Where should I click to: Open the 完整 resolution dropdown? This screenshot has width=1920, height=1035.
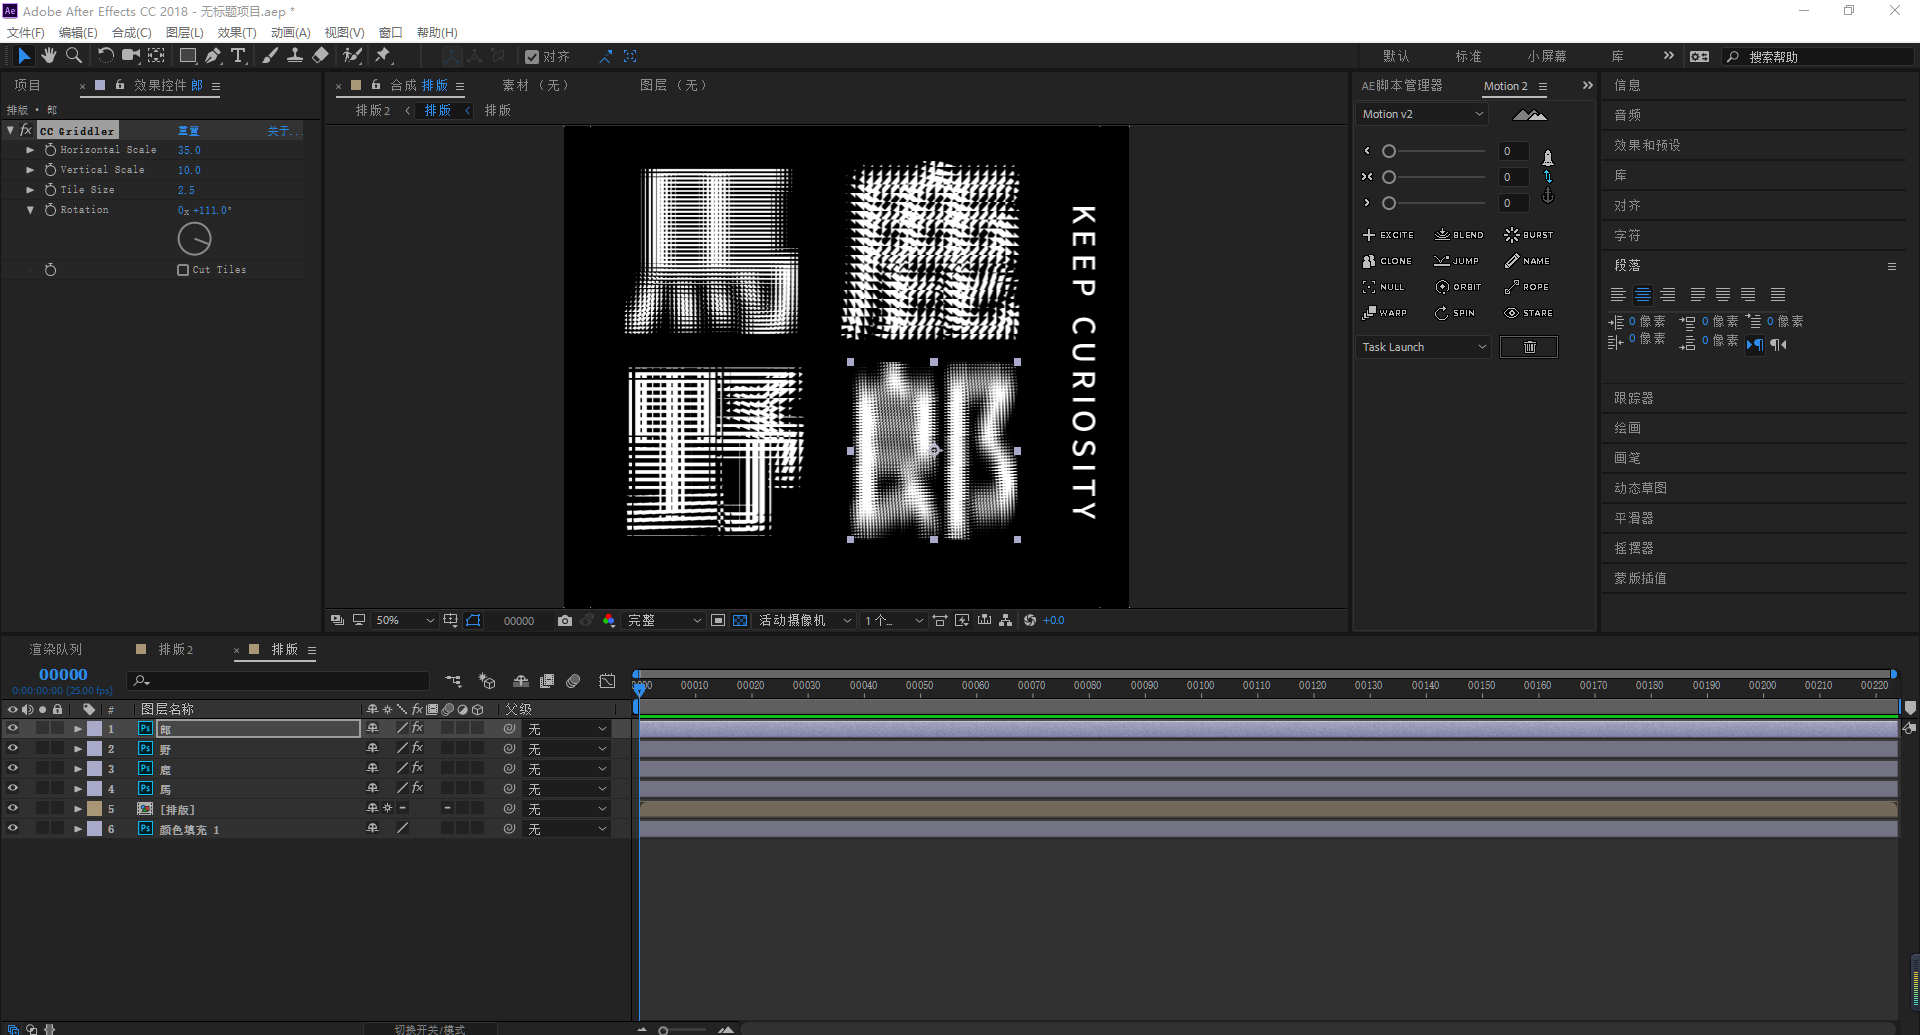tap(664, 621)
